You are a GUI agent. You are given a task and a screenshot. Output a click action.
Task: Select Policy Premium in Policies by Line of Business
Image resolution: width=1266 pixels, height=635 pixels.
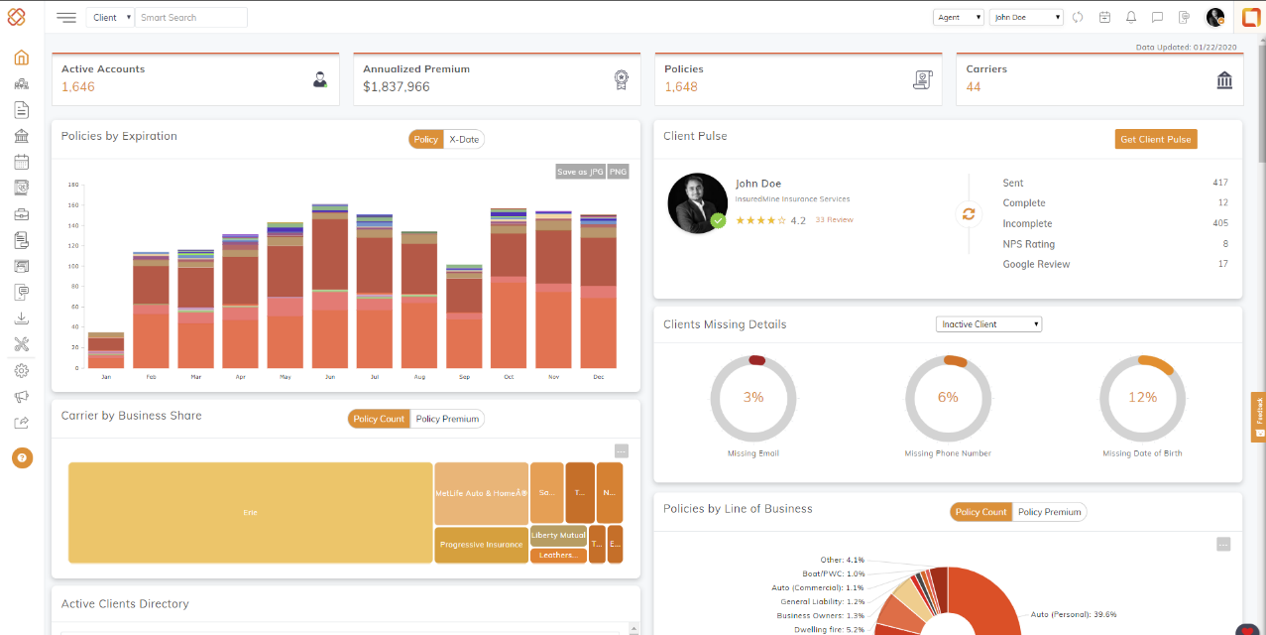(x=1049, y=512)
